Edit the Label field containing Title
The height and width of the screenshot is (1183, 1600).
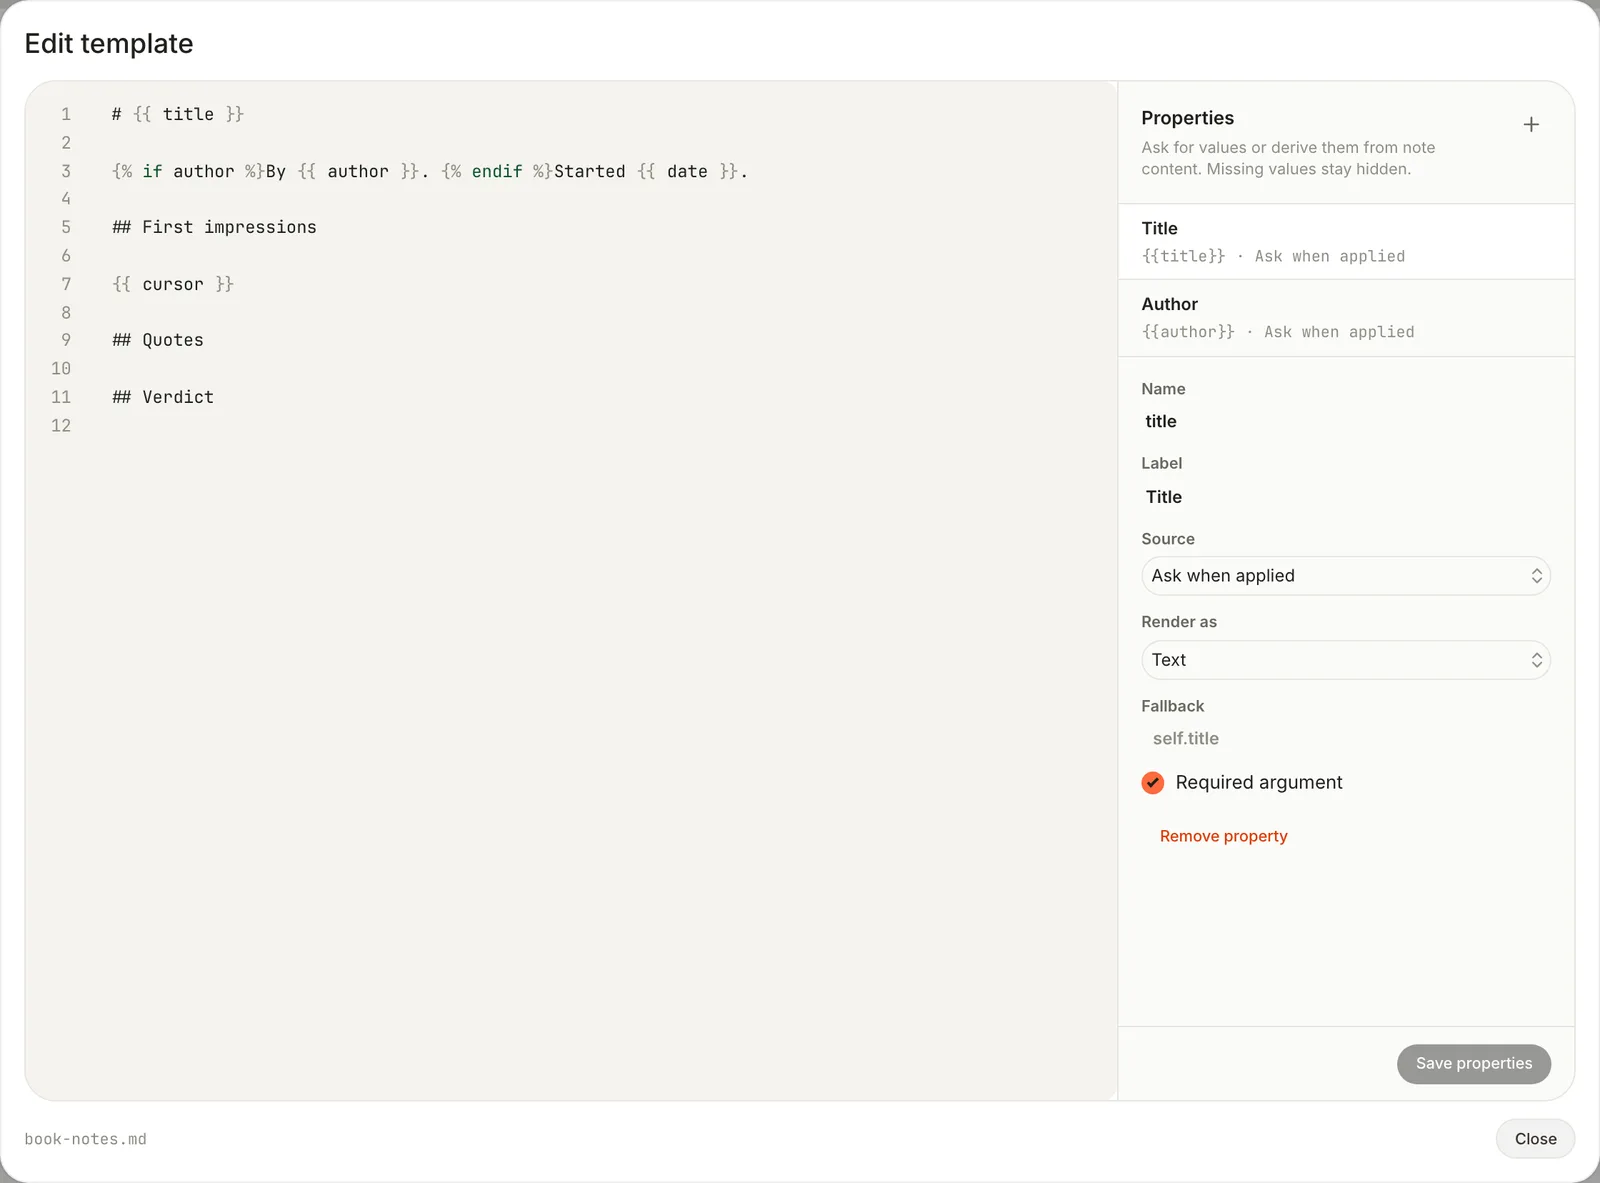(x=1345, y=497)
